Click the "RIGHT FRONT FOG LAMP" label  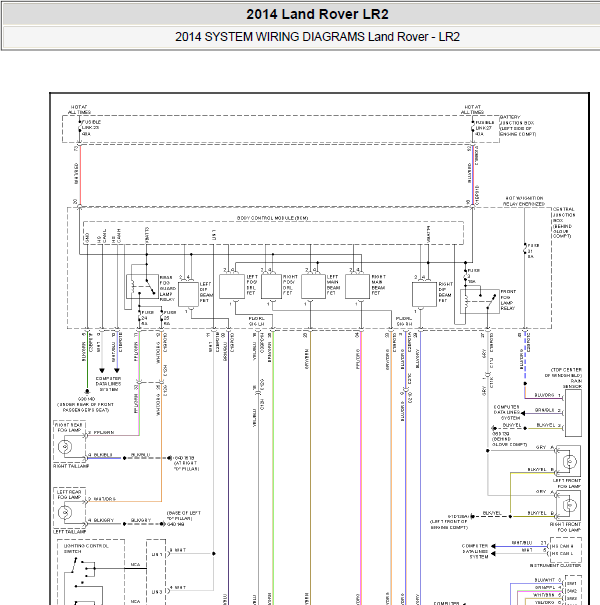[x=566, y=527]
